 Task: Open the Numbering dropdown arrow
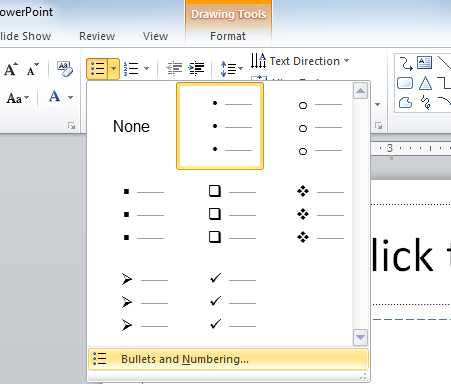click(x=146, y=69)
